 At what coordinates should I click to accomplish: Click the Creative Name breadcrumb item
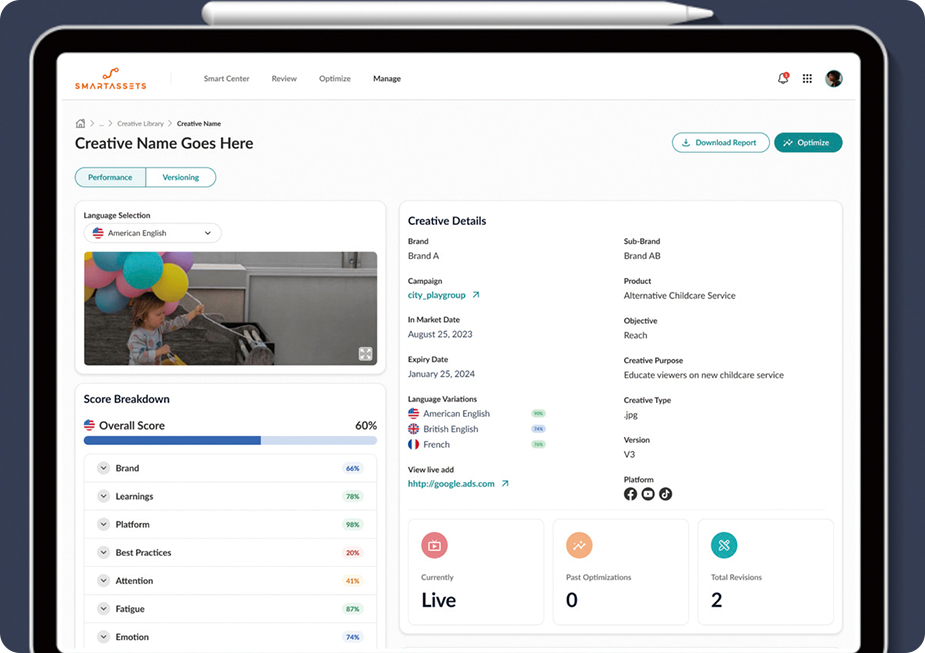(199, 124)
